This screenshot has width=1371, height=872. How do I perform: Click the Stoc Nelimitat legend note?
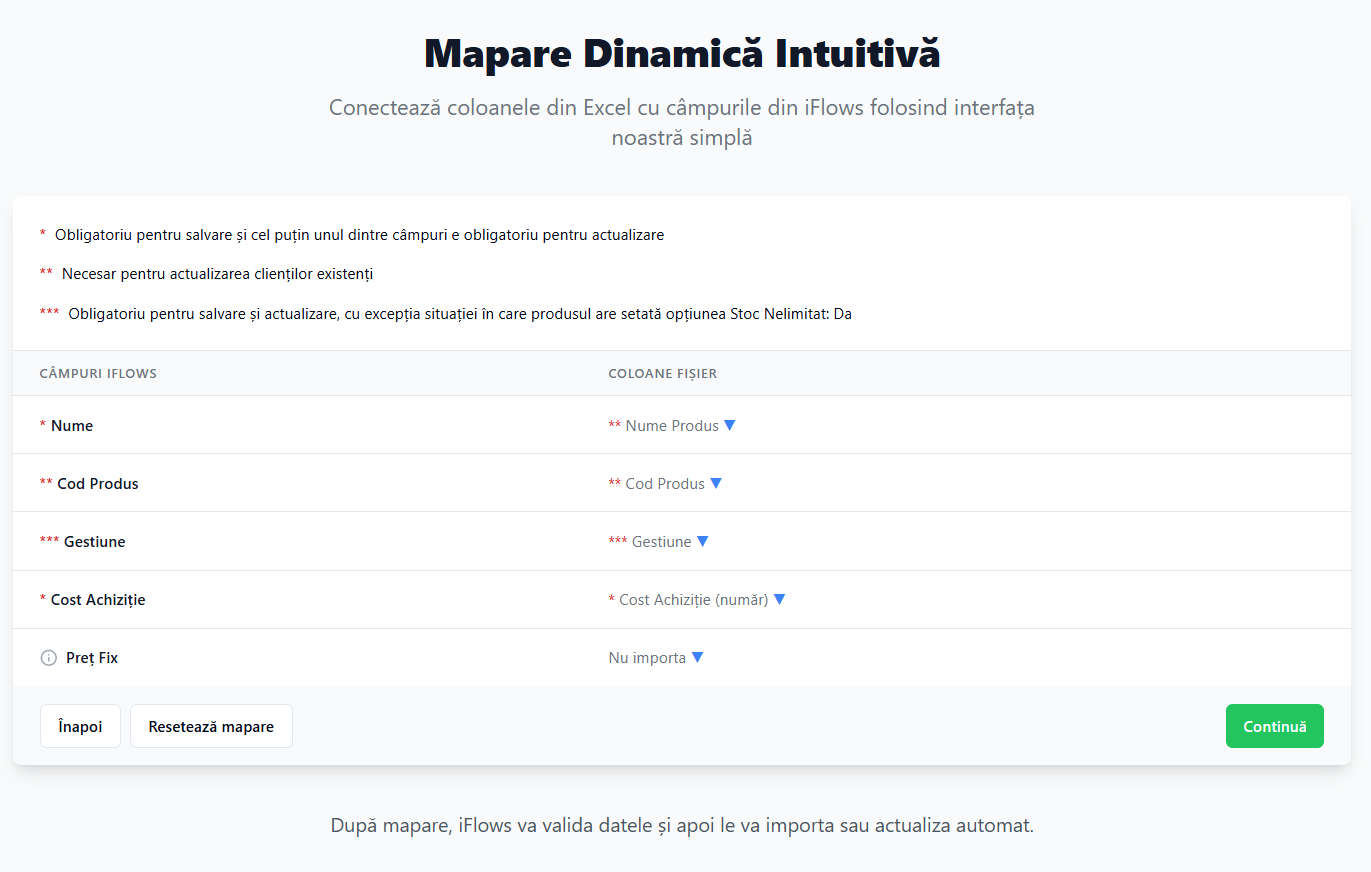(459, 314)
